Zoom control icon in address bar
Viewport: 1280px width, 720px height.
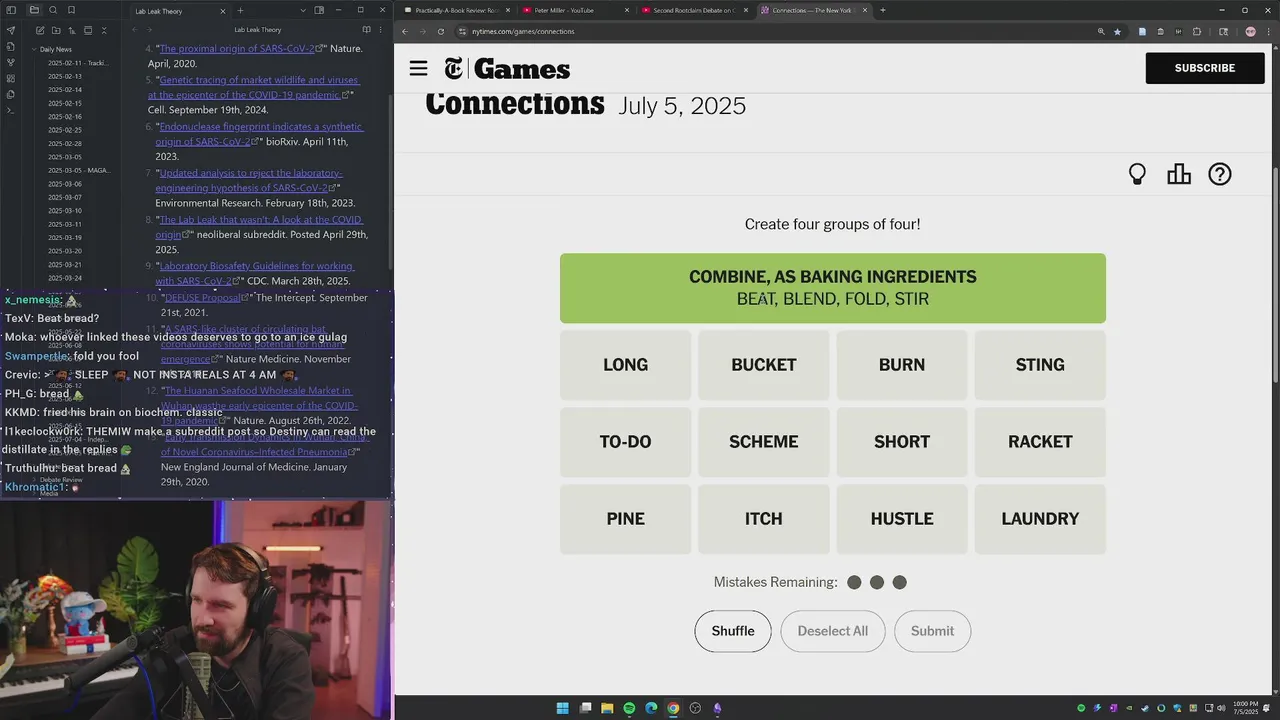pos(1101,31)
